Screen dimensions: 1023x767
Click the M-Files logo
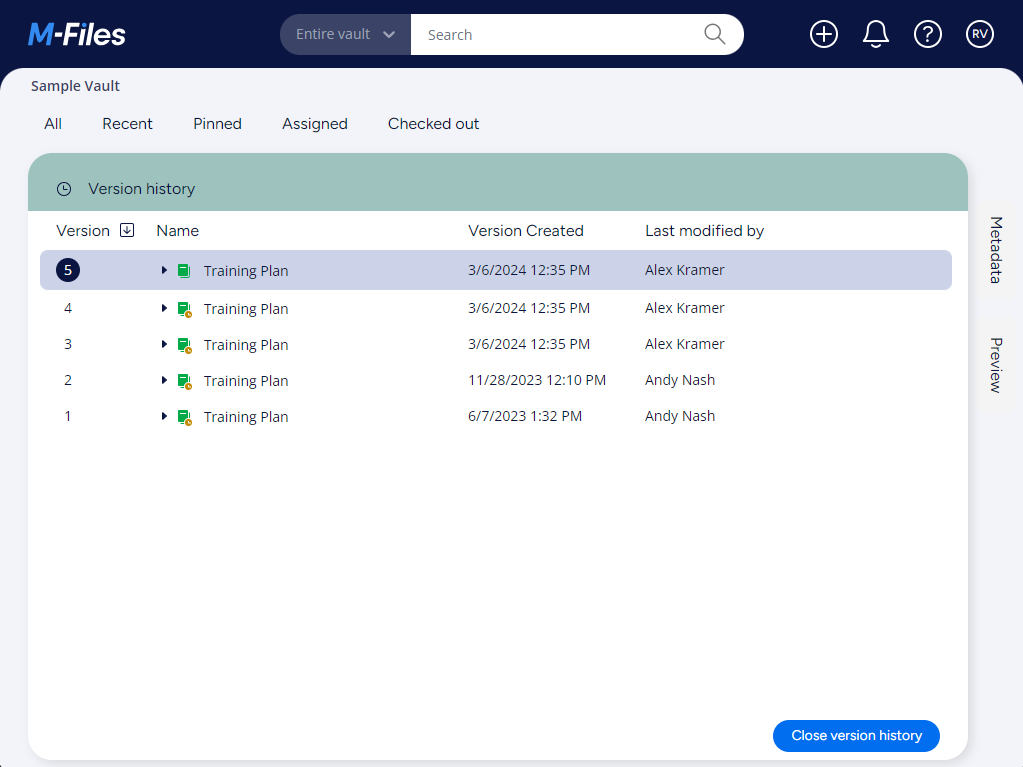tap(77, 35)
